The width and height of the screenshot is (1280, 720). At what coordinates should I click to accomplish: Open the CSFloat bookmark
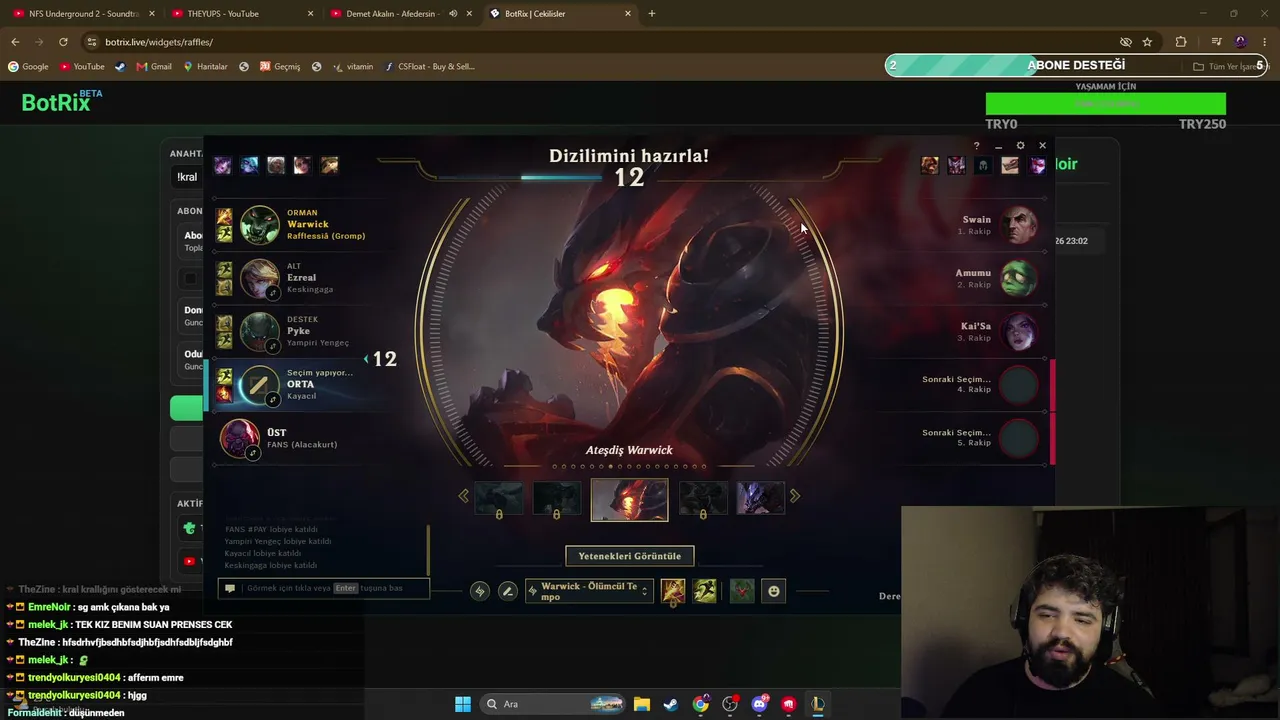click(429, 67)
